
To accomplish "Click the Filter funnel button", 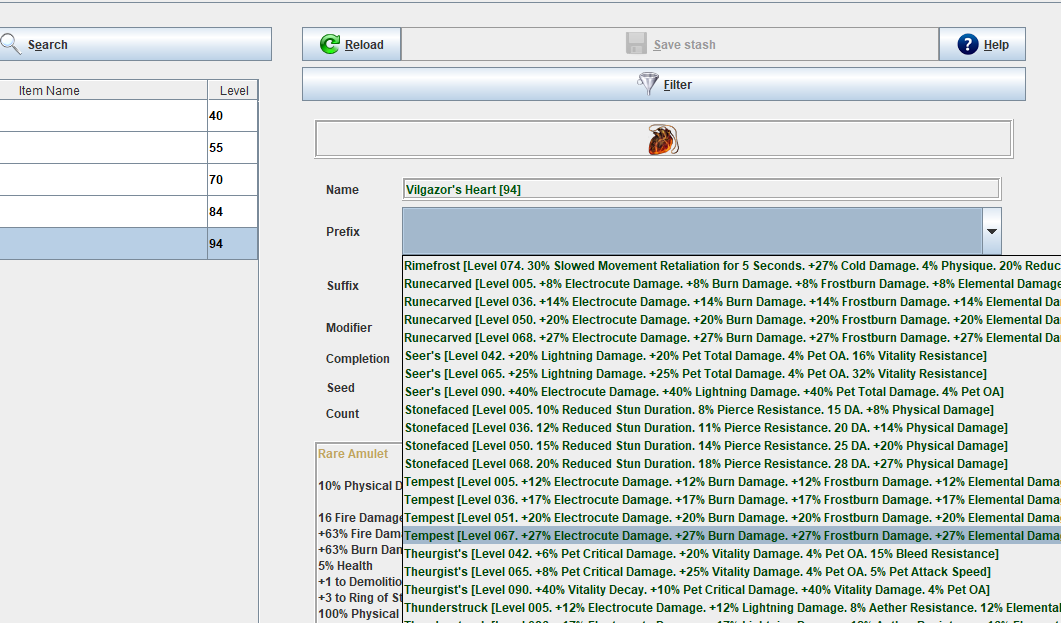I will pyautogui.click(x=663, y=85).
